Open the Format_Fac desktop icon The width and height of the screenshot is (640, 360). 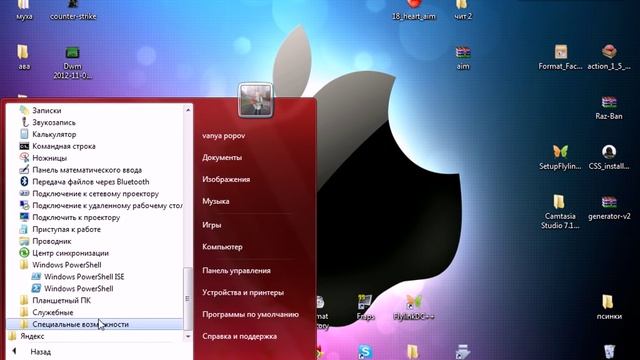(x=560, y=57)
